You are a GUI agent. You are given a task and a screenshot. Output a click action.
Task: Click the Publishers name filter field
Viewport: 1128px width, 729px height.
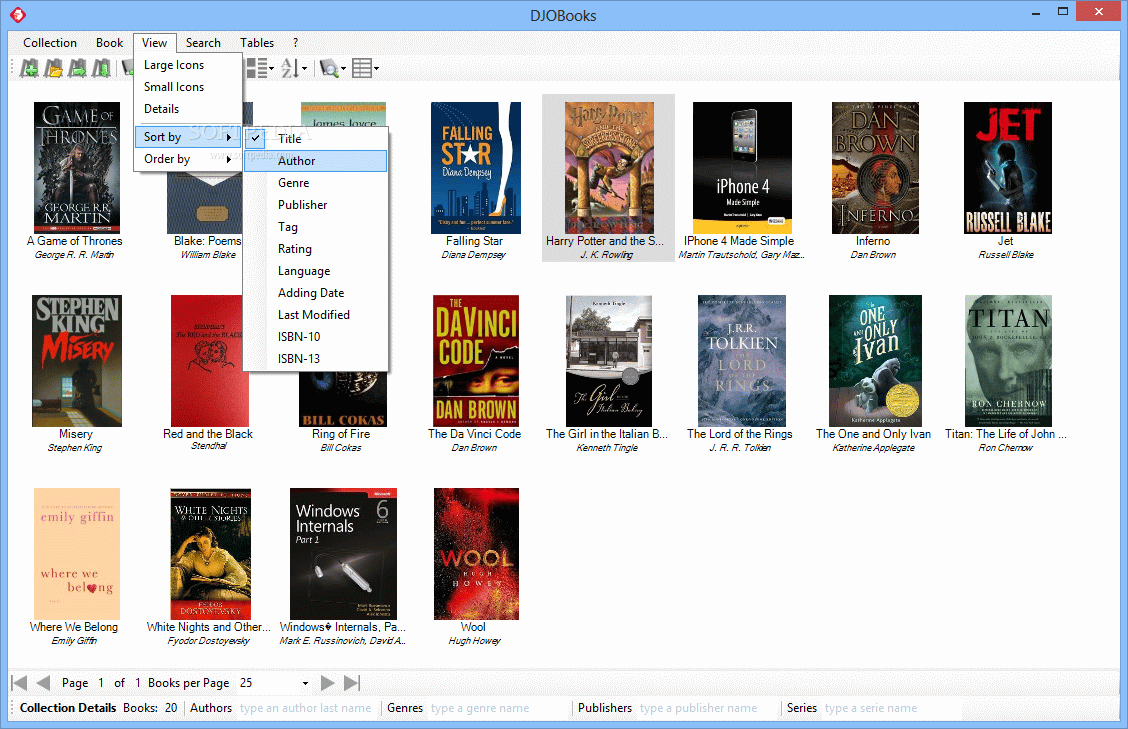coord(706,708)
